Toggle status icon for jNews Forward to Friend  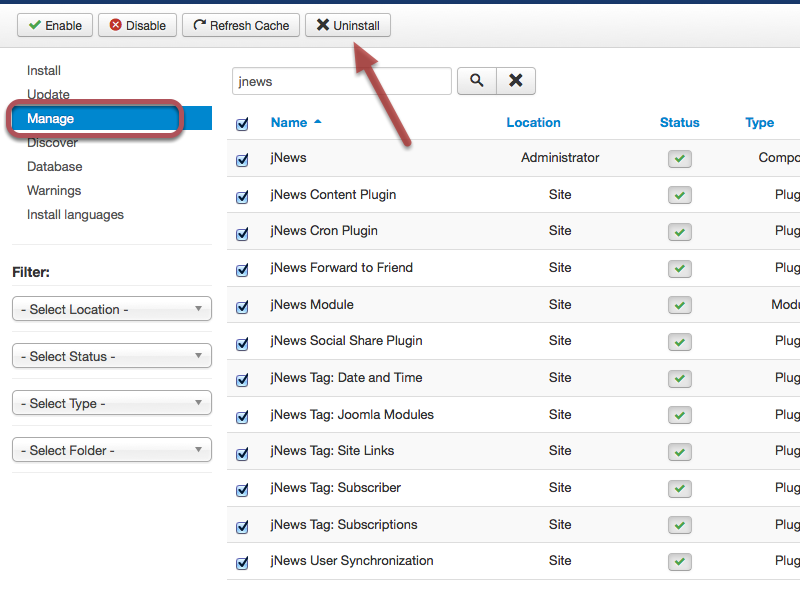[680, 269]
